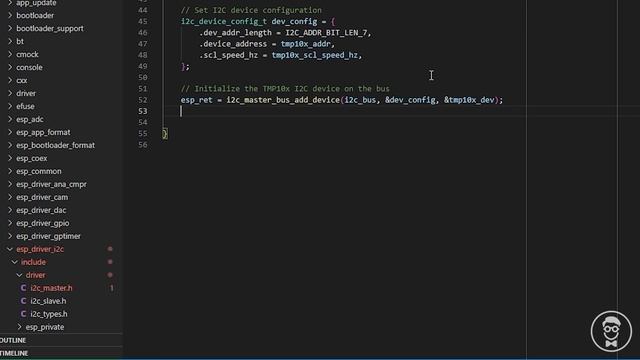Open the esp_driver_dac folder
This screenshot has height=360, width=640.
click(x=41, y=210)
